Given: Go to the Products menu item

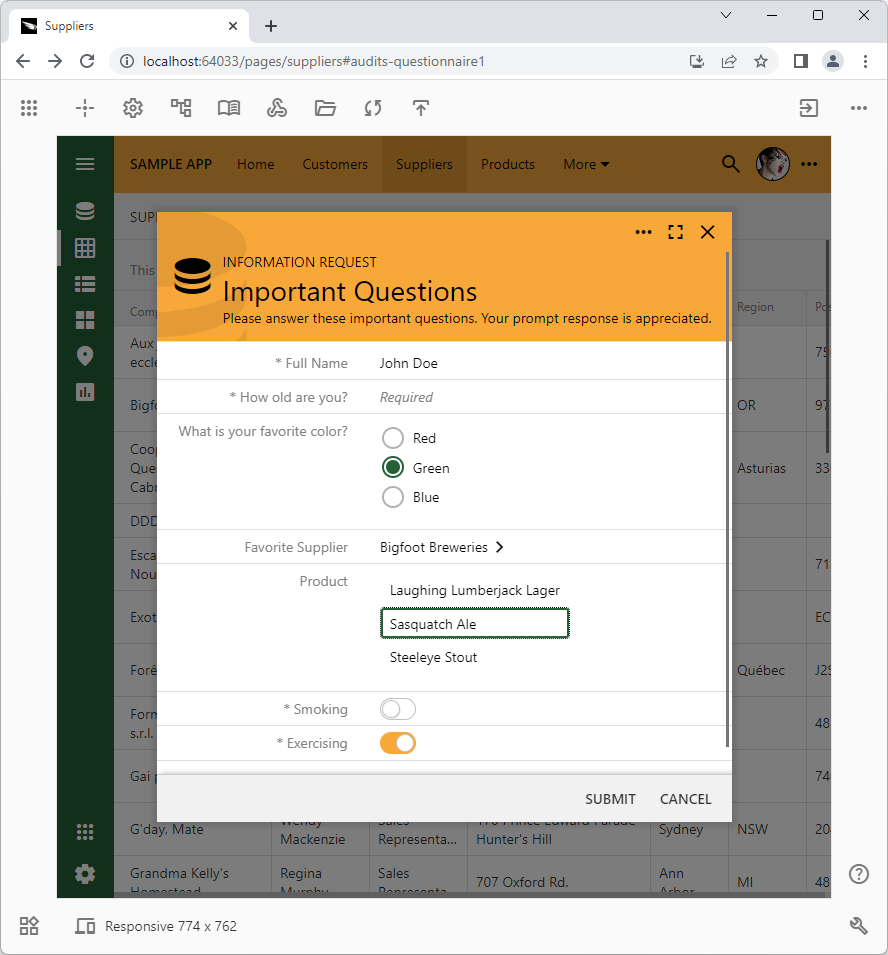Looking at the screenshot, I should (x=507, y=164).
